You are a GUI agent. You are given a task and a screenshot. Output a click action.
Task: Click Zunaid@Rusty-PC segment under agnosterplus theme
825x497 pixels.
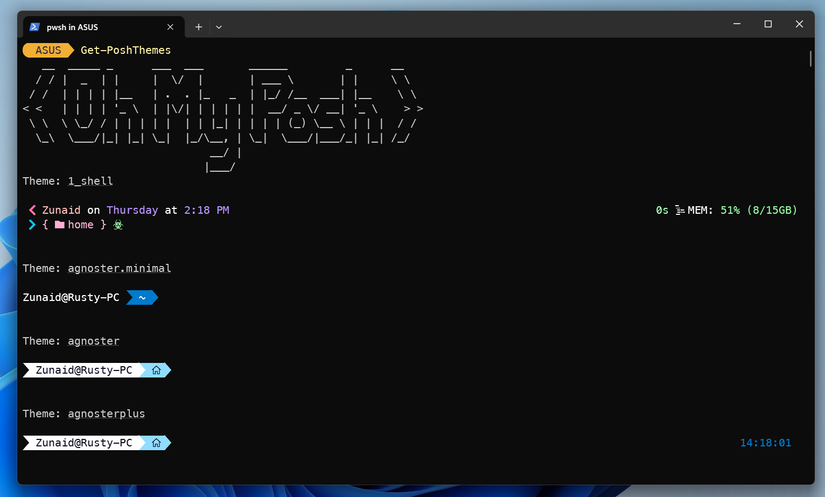84,443
